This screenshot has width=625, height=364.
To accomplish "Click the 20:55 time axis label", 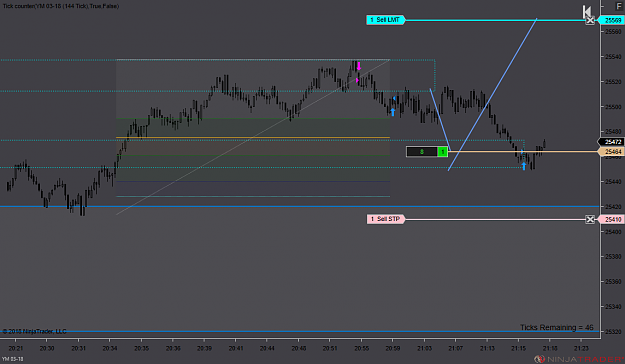I will click(361, 348).
